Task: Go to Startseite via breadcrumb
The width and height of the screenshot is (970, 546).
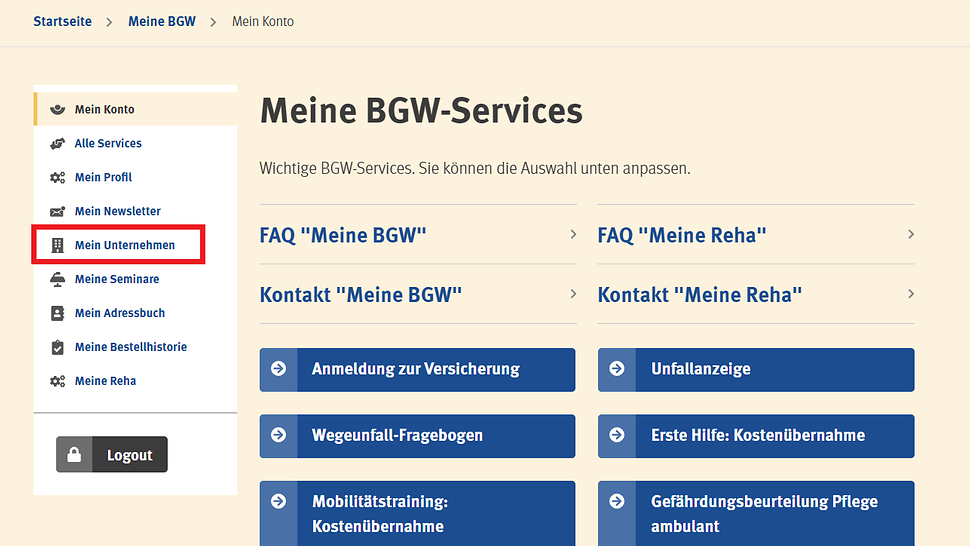Action: click(x=62, y=22)
